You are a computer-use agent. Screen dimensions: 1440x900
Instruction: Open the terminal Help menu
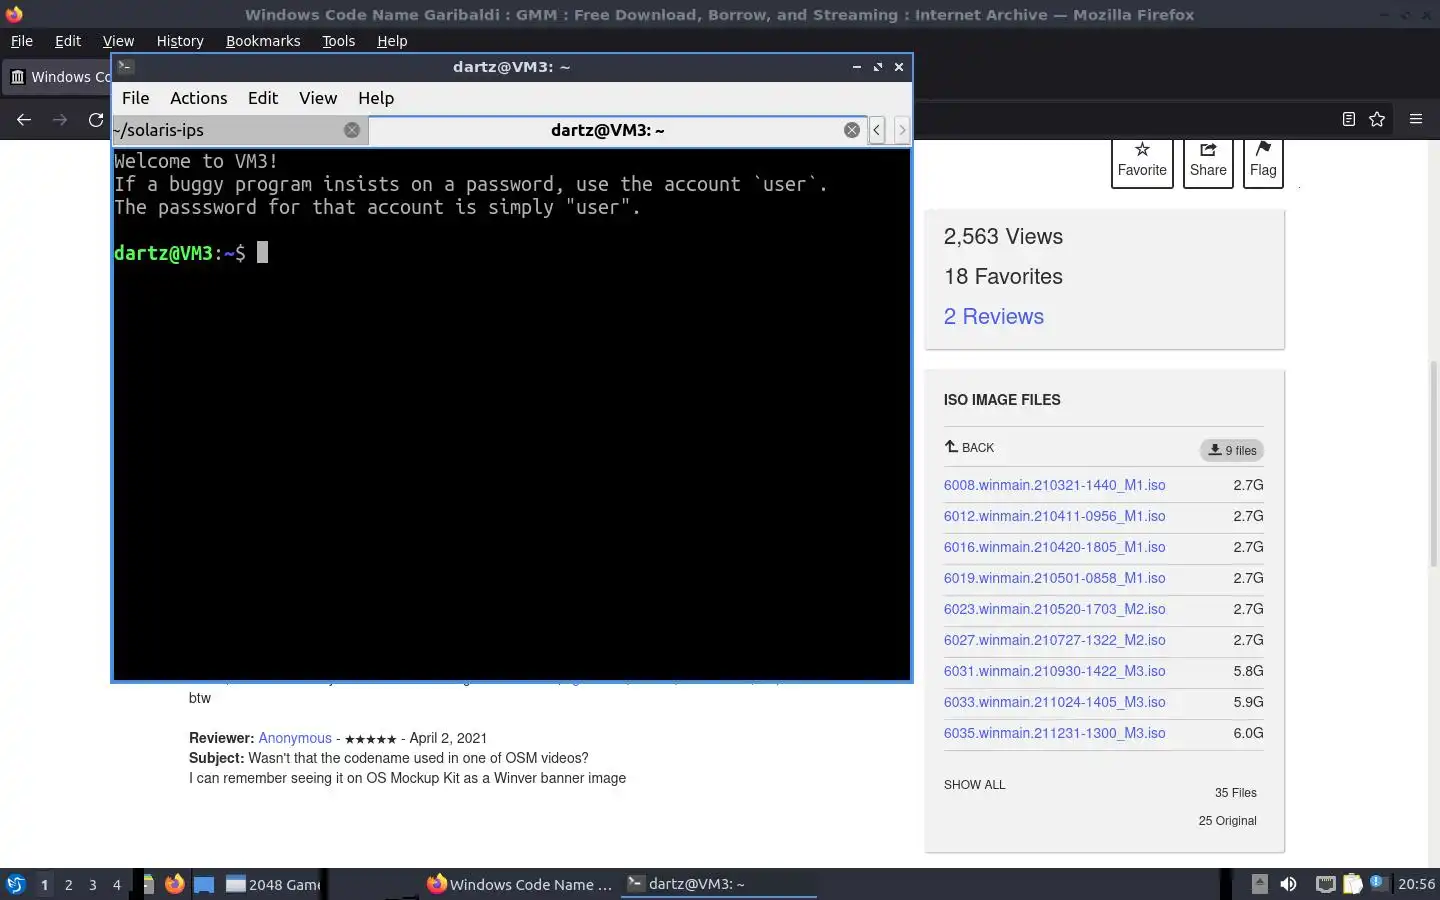pos(376,98)
